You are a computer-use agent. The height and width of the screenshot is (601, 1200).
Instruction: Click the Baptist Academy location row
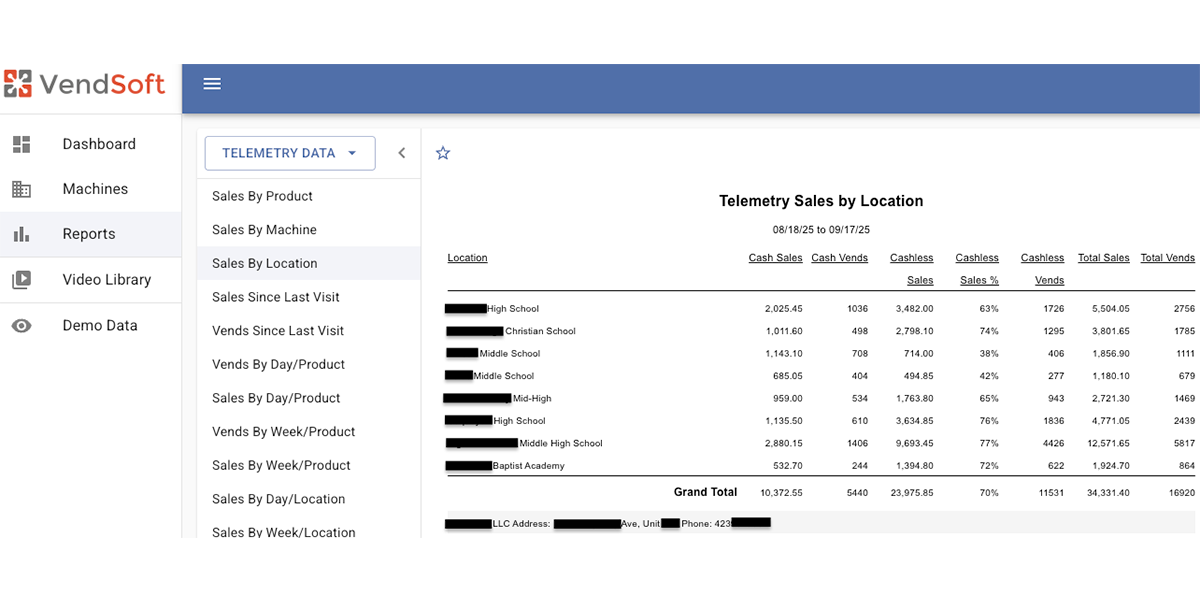coord(528,466)
